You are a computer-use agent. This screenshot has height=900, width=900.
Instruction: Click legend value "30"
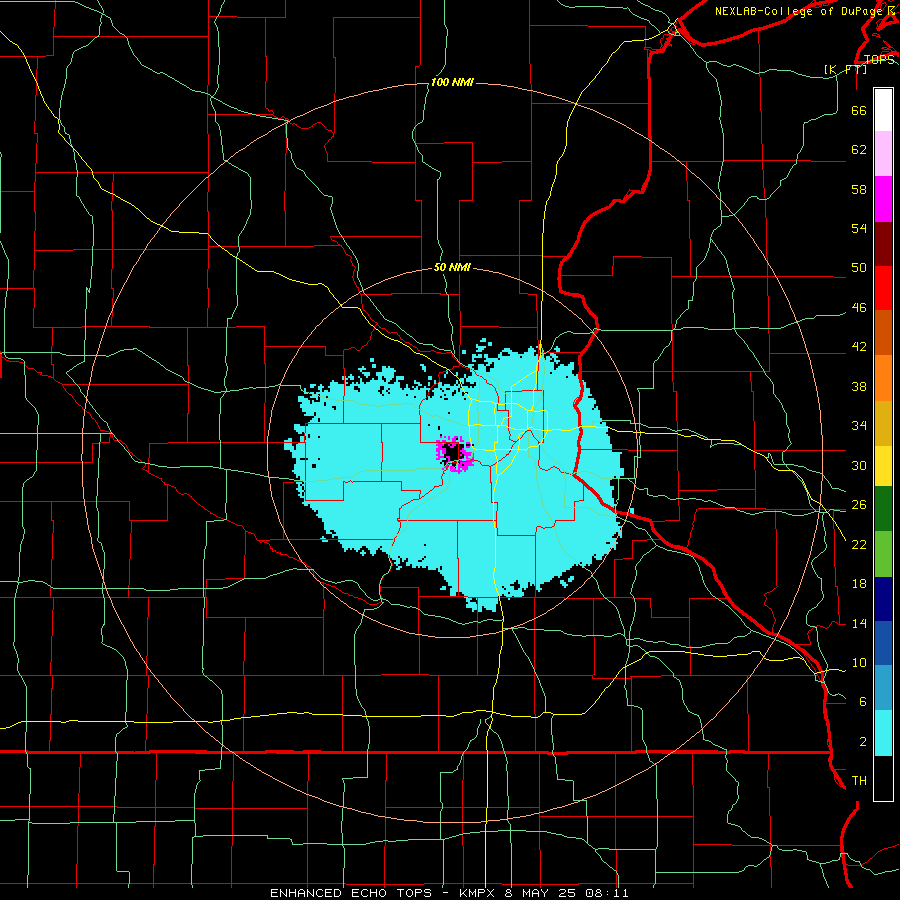[859, 465]
